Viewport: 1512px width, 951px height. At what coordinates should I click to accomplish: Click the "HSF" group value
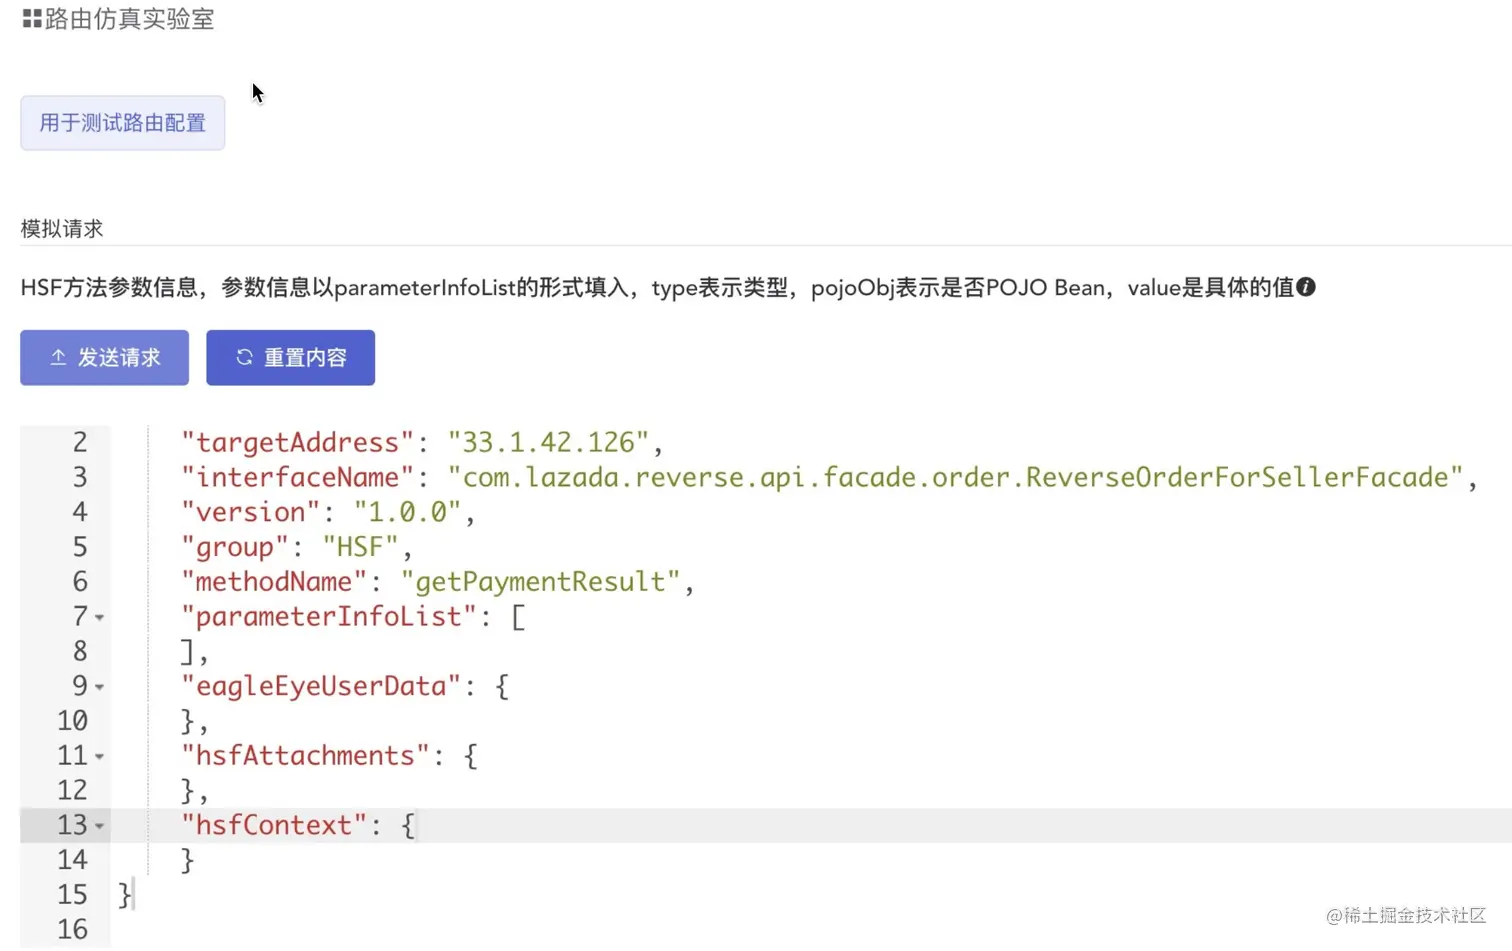360,547
